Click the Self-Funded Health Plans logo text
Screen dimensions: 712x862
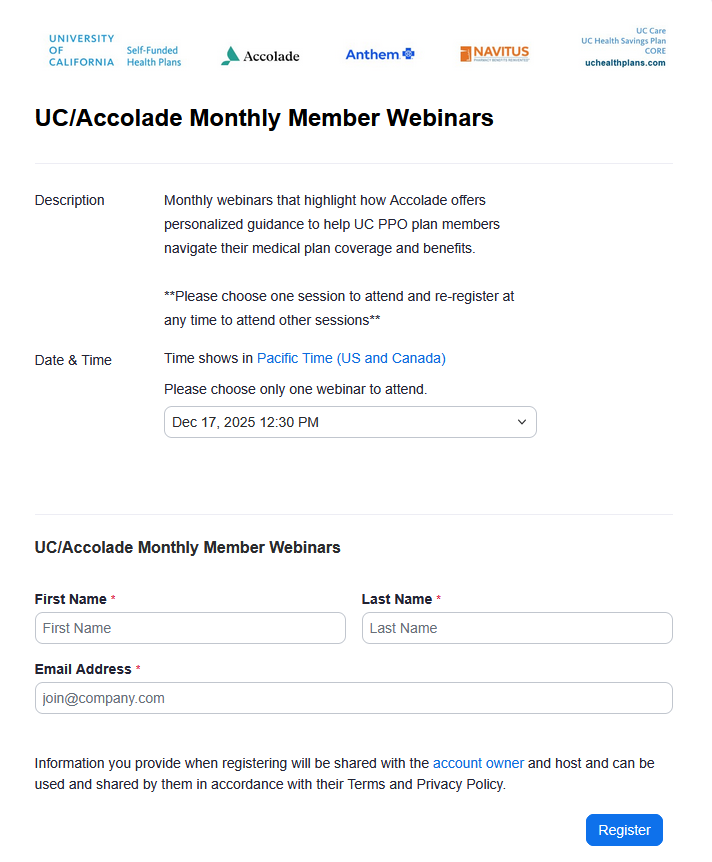coord(154,56)
